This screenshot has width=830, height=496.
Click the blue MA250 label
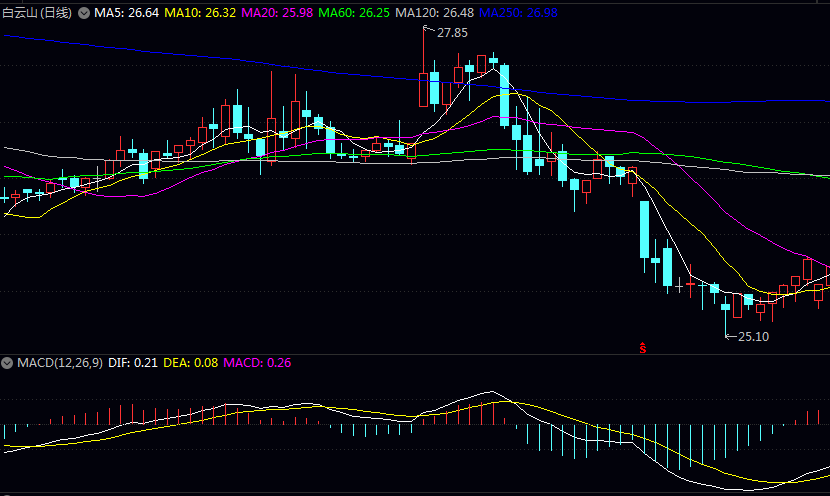(518, 13)
